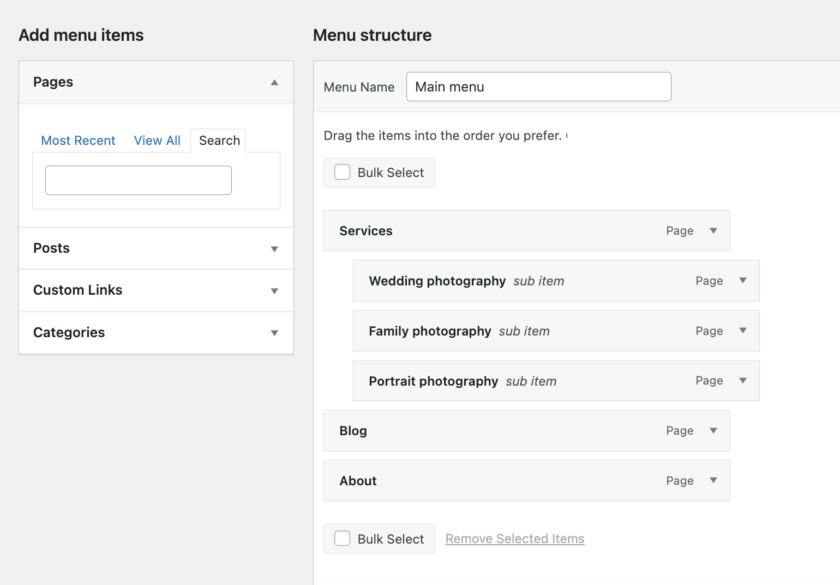Expand the Portrait photography item arrow
840x585 pixels.
coord(742,381)
